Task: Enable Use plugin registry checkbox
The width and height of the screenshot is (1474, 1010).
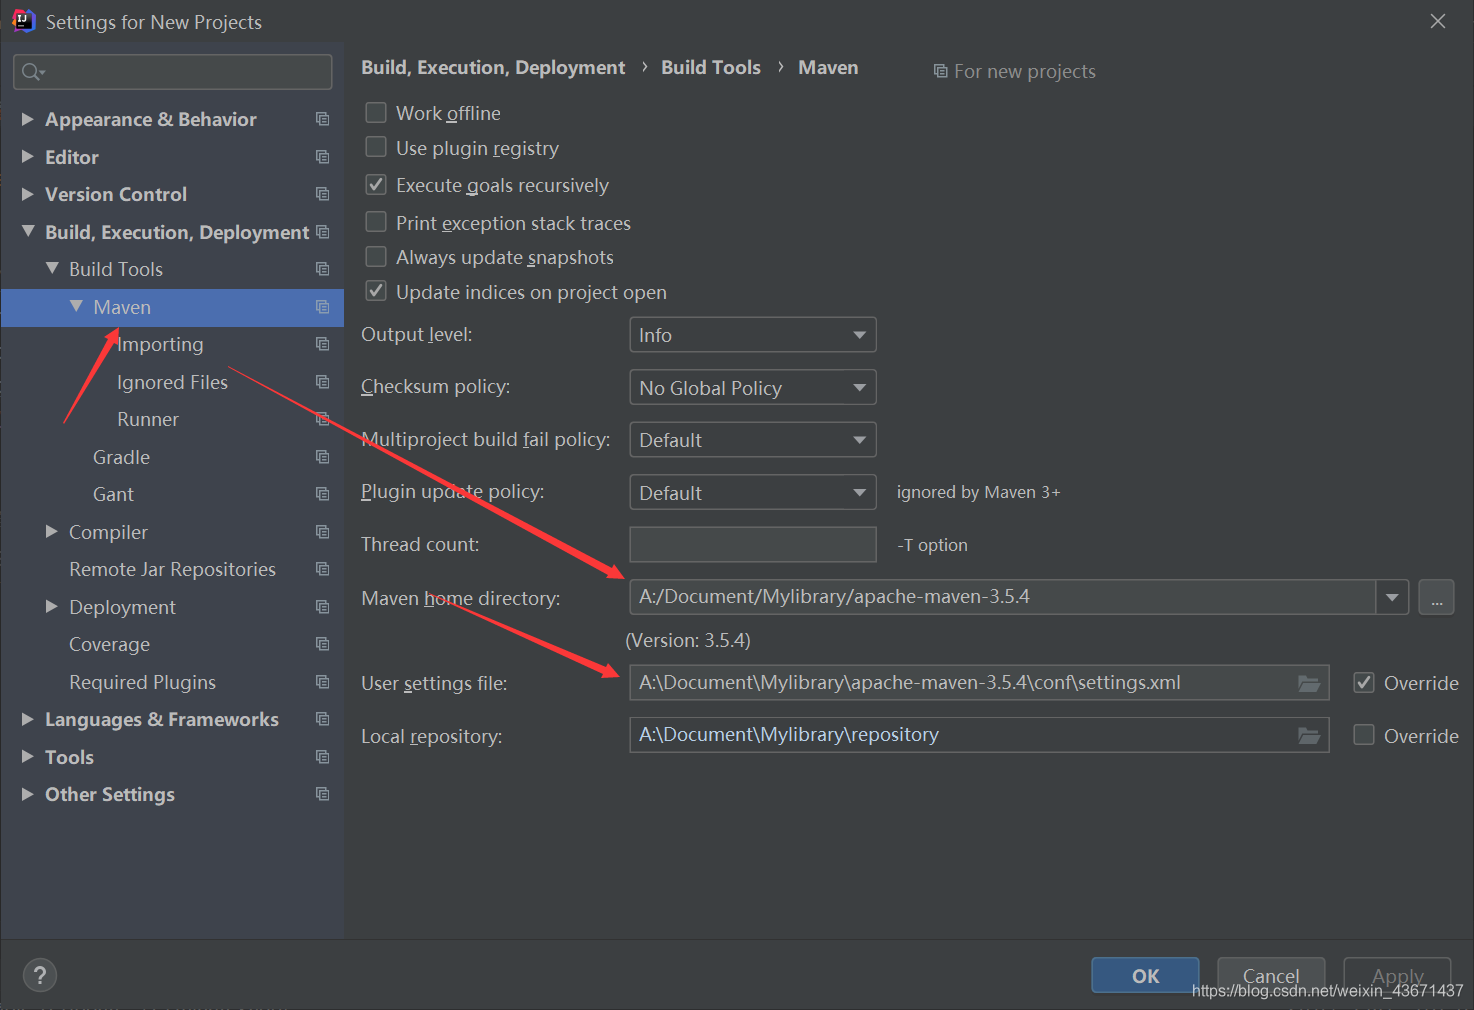Action: (376, 147)
